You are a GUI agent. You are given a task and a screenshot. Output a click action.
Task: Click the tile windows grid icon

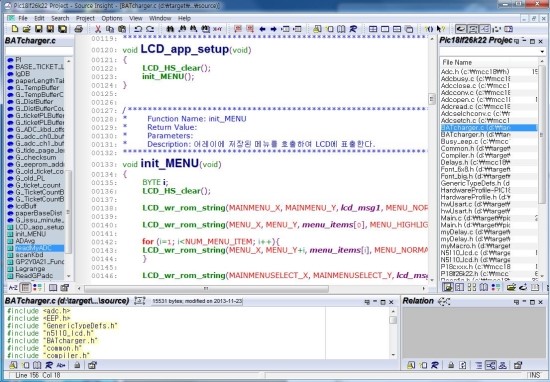pos(373,29)
